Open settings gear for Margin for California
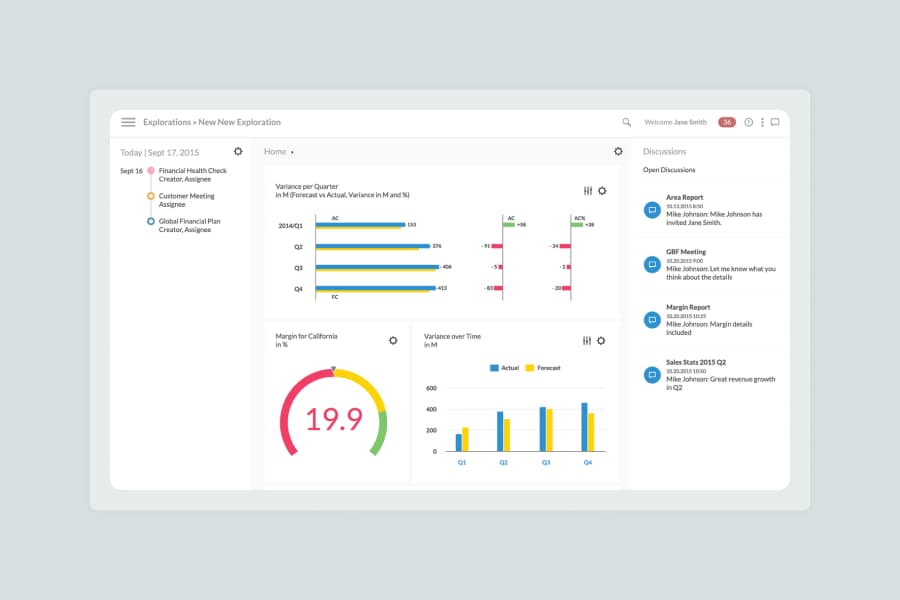 (393, 341)
